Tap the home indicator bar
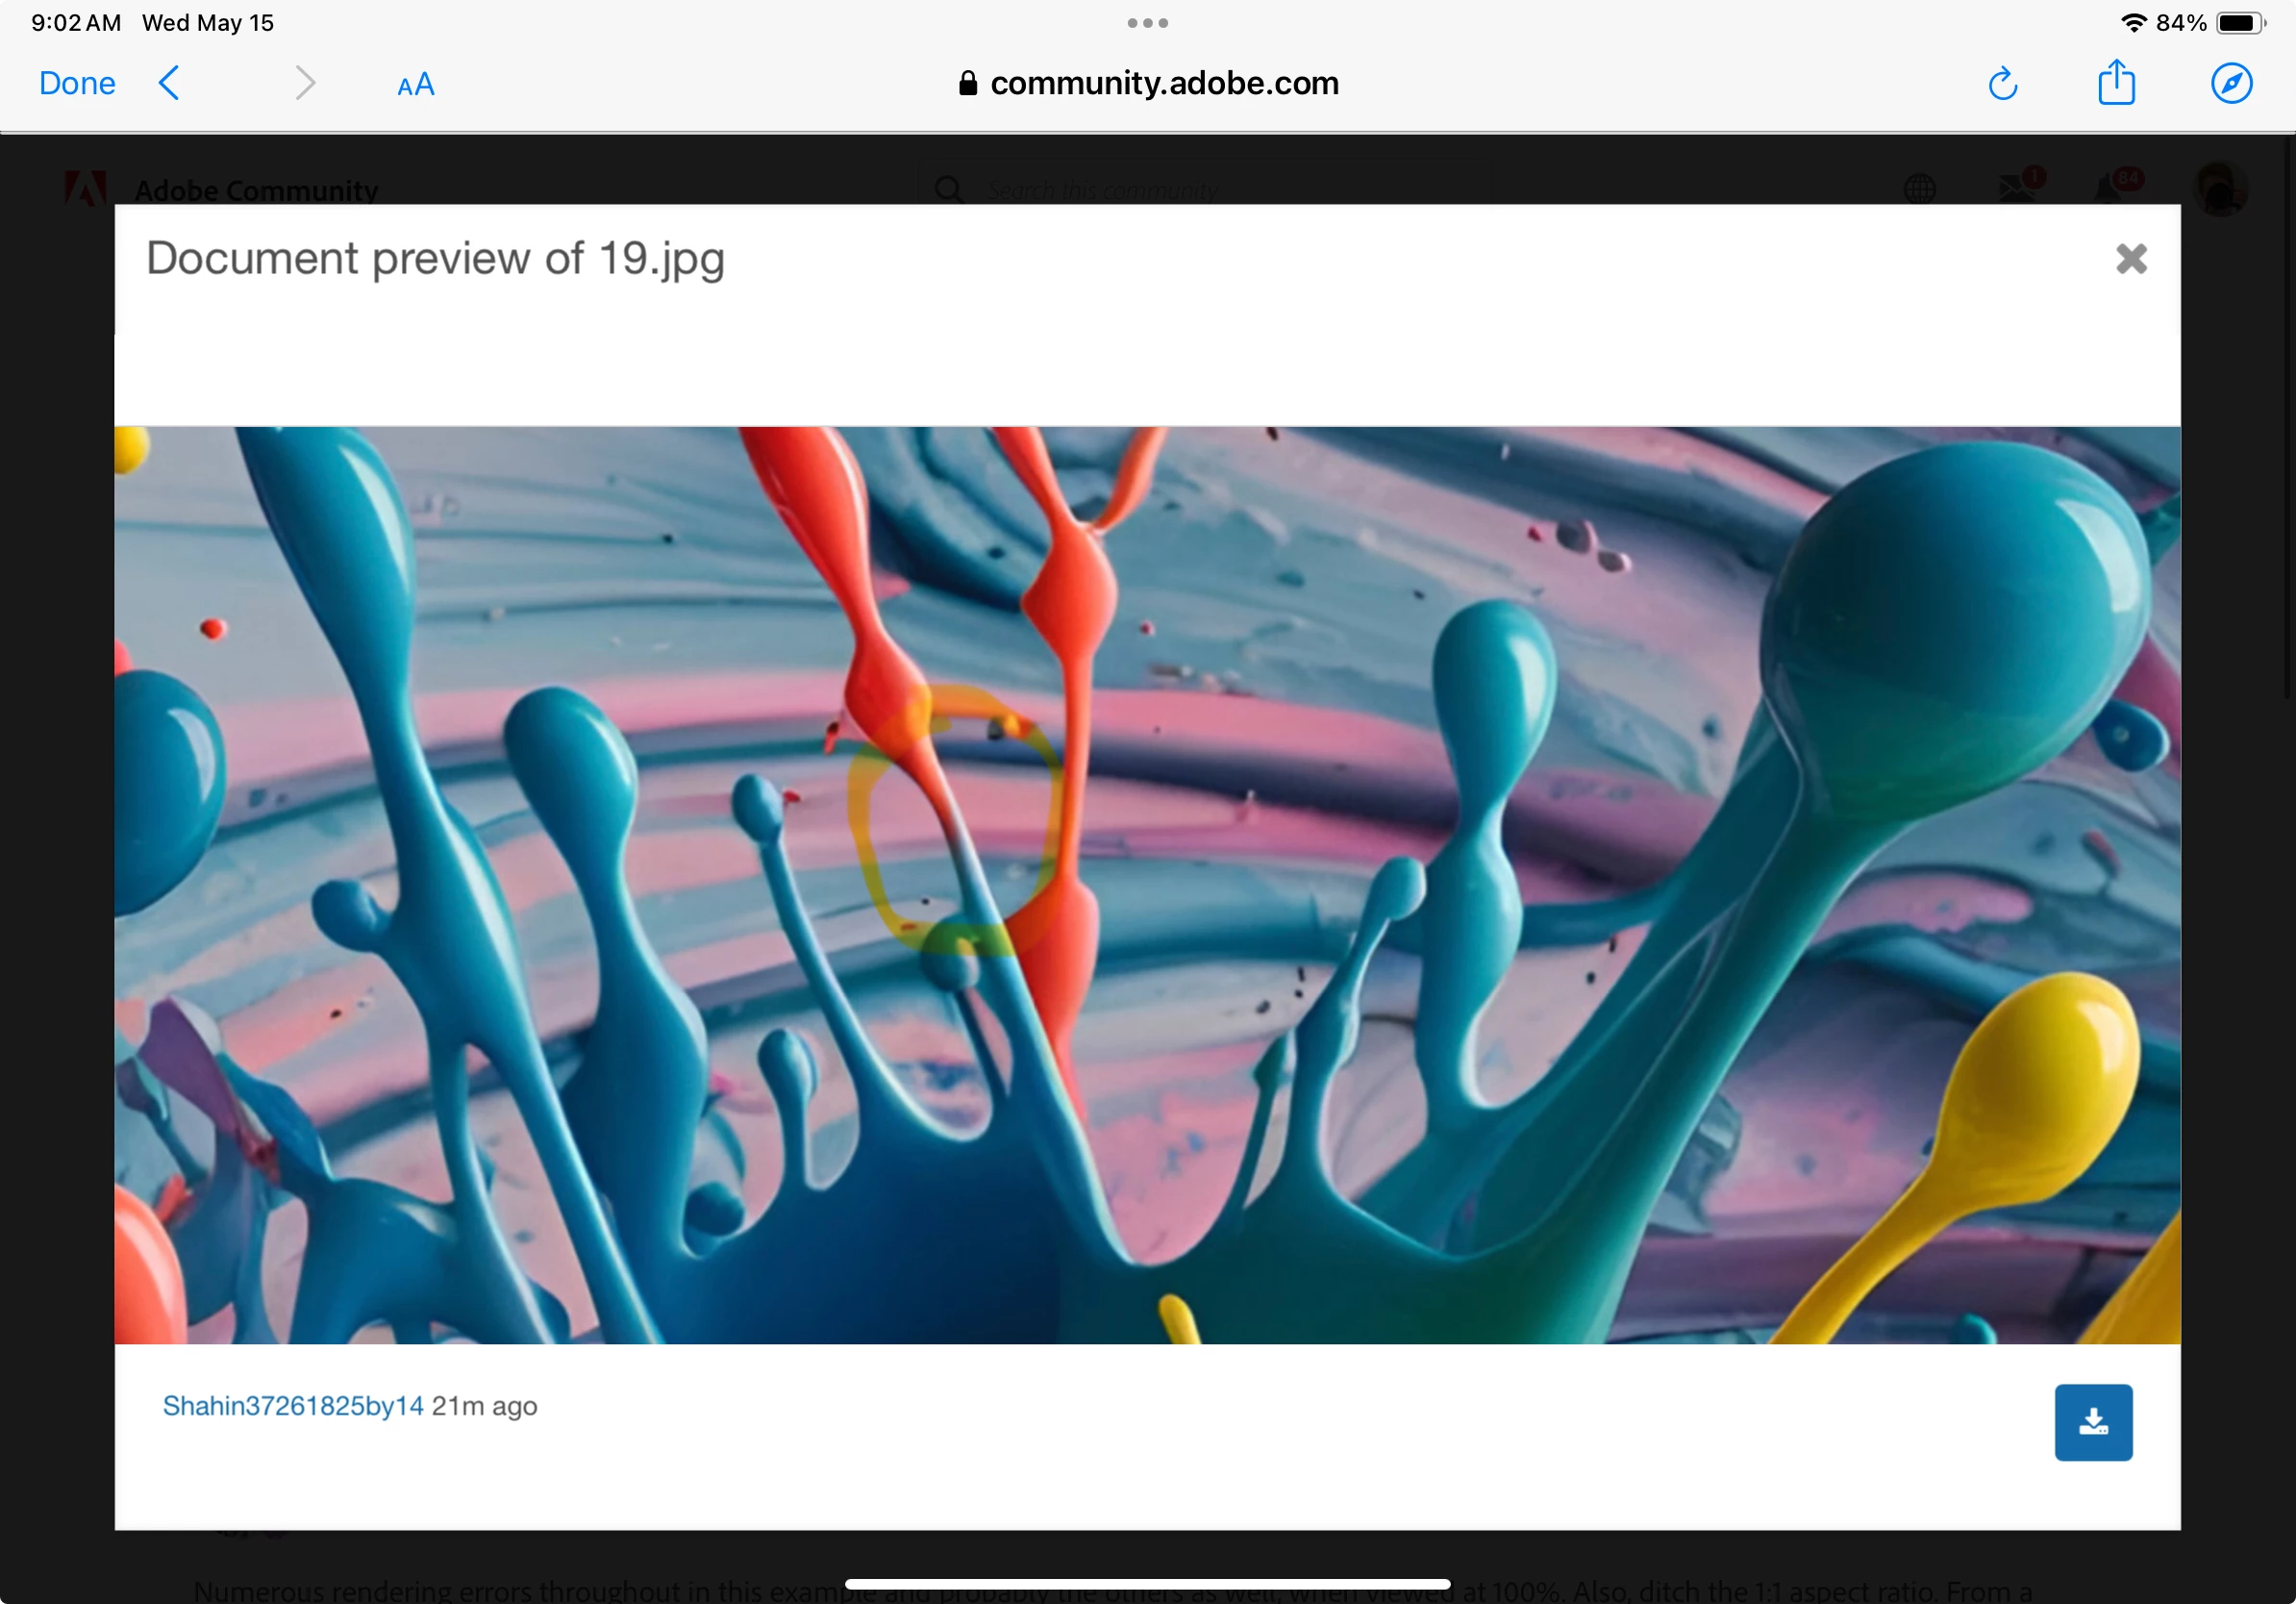This screenshot has width=2296, height=1604. (x=1147, y=1583)
